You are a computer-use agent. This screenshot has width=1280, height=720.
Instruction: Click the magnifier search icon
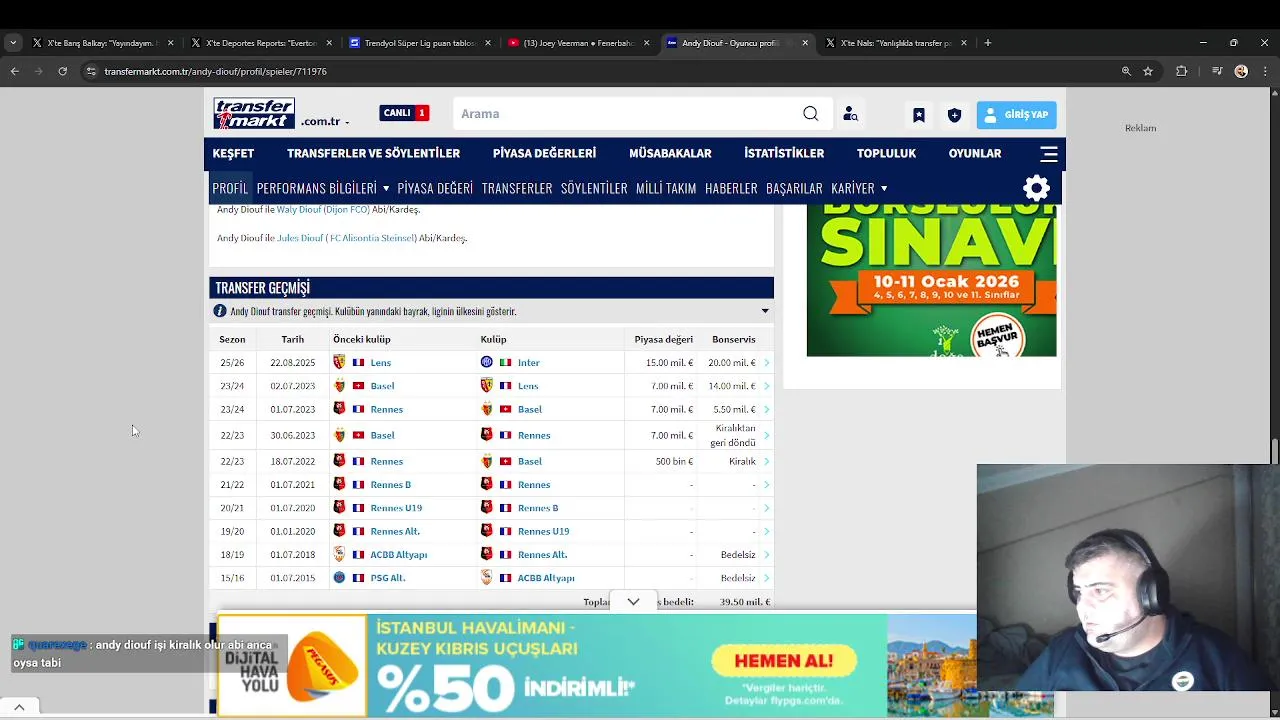(x=811, y=114)
